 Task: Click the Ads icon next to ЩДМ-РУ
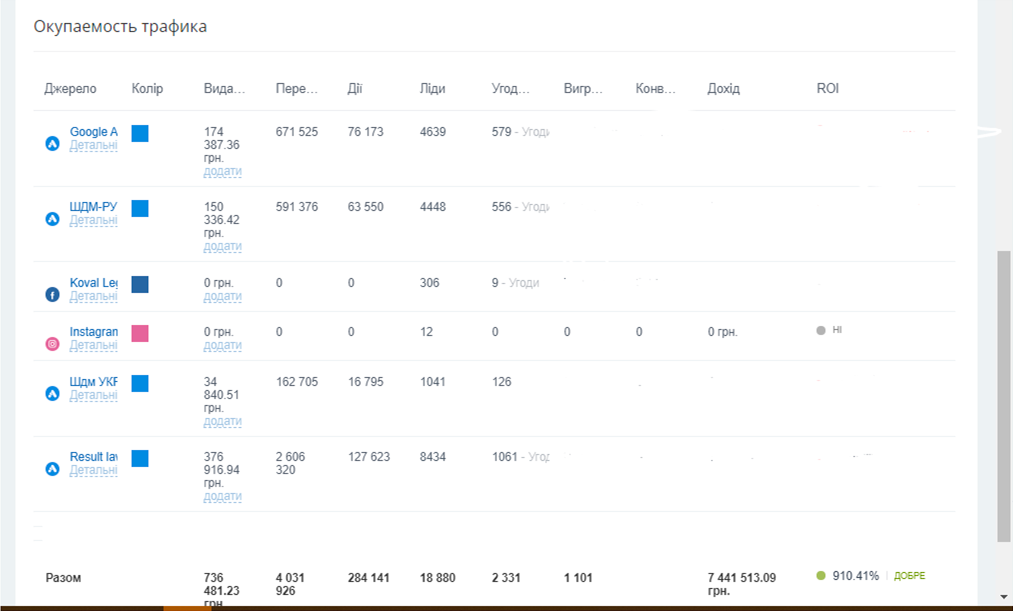click(x=53, y=218)
